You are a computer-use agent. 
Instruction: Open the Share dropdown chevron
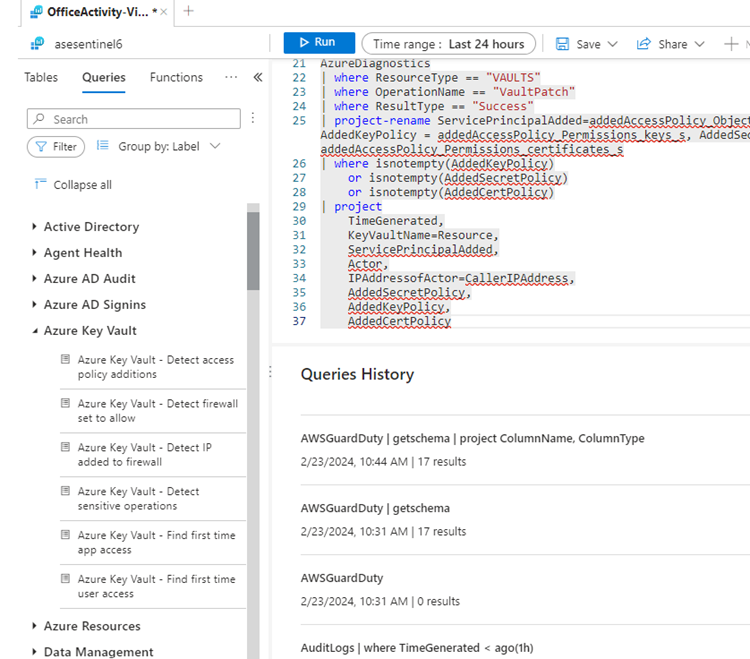coord(699,44)
